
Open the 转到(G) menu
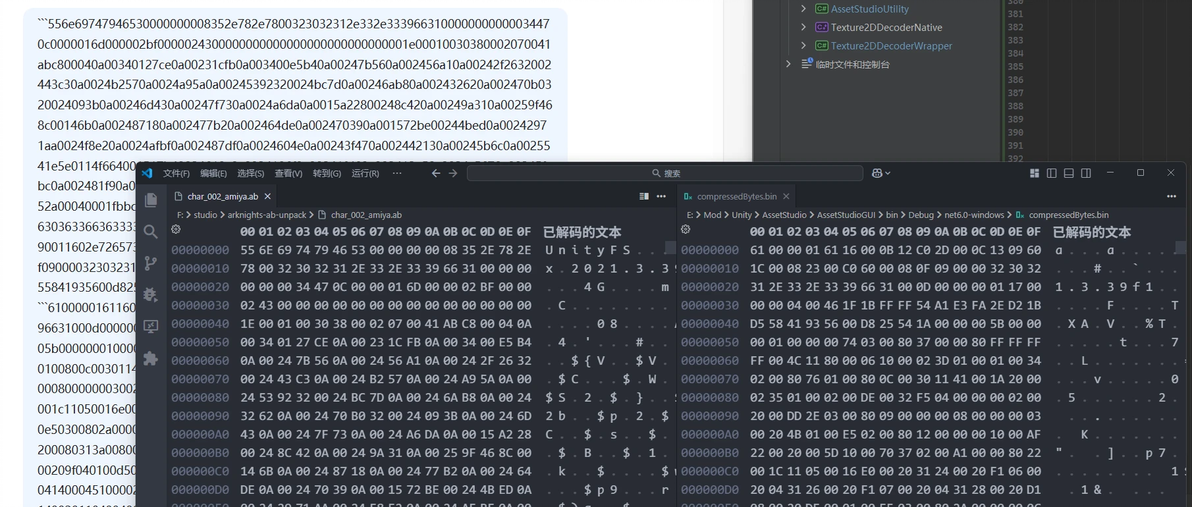point(327,173)
